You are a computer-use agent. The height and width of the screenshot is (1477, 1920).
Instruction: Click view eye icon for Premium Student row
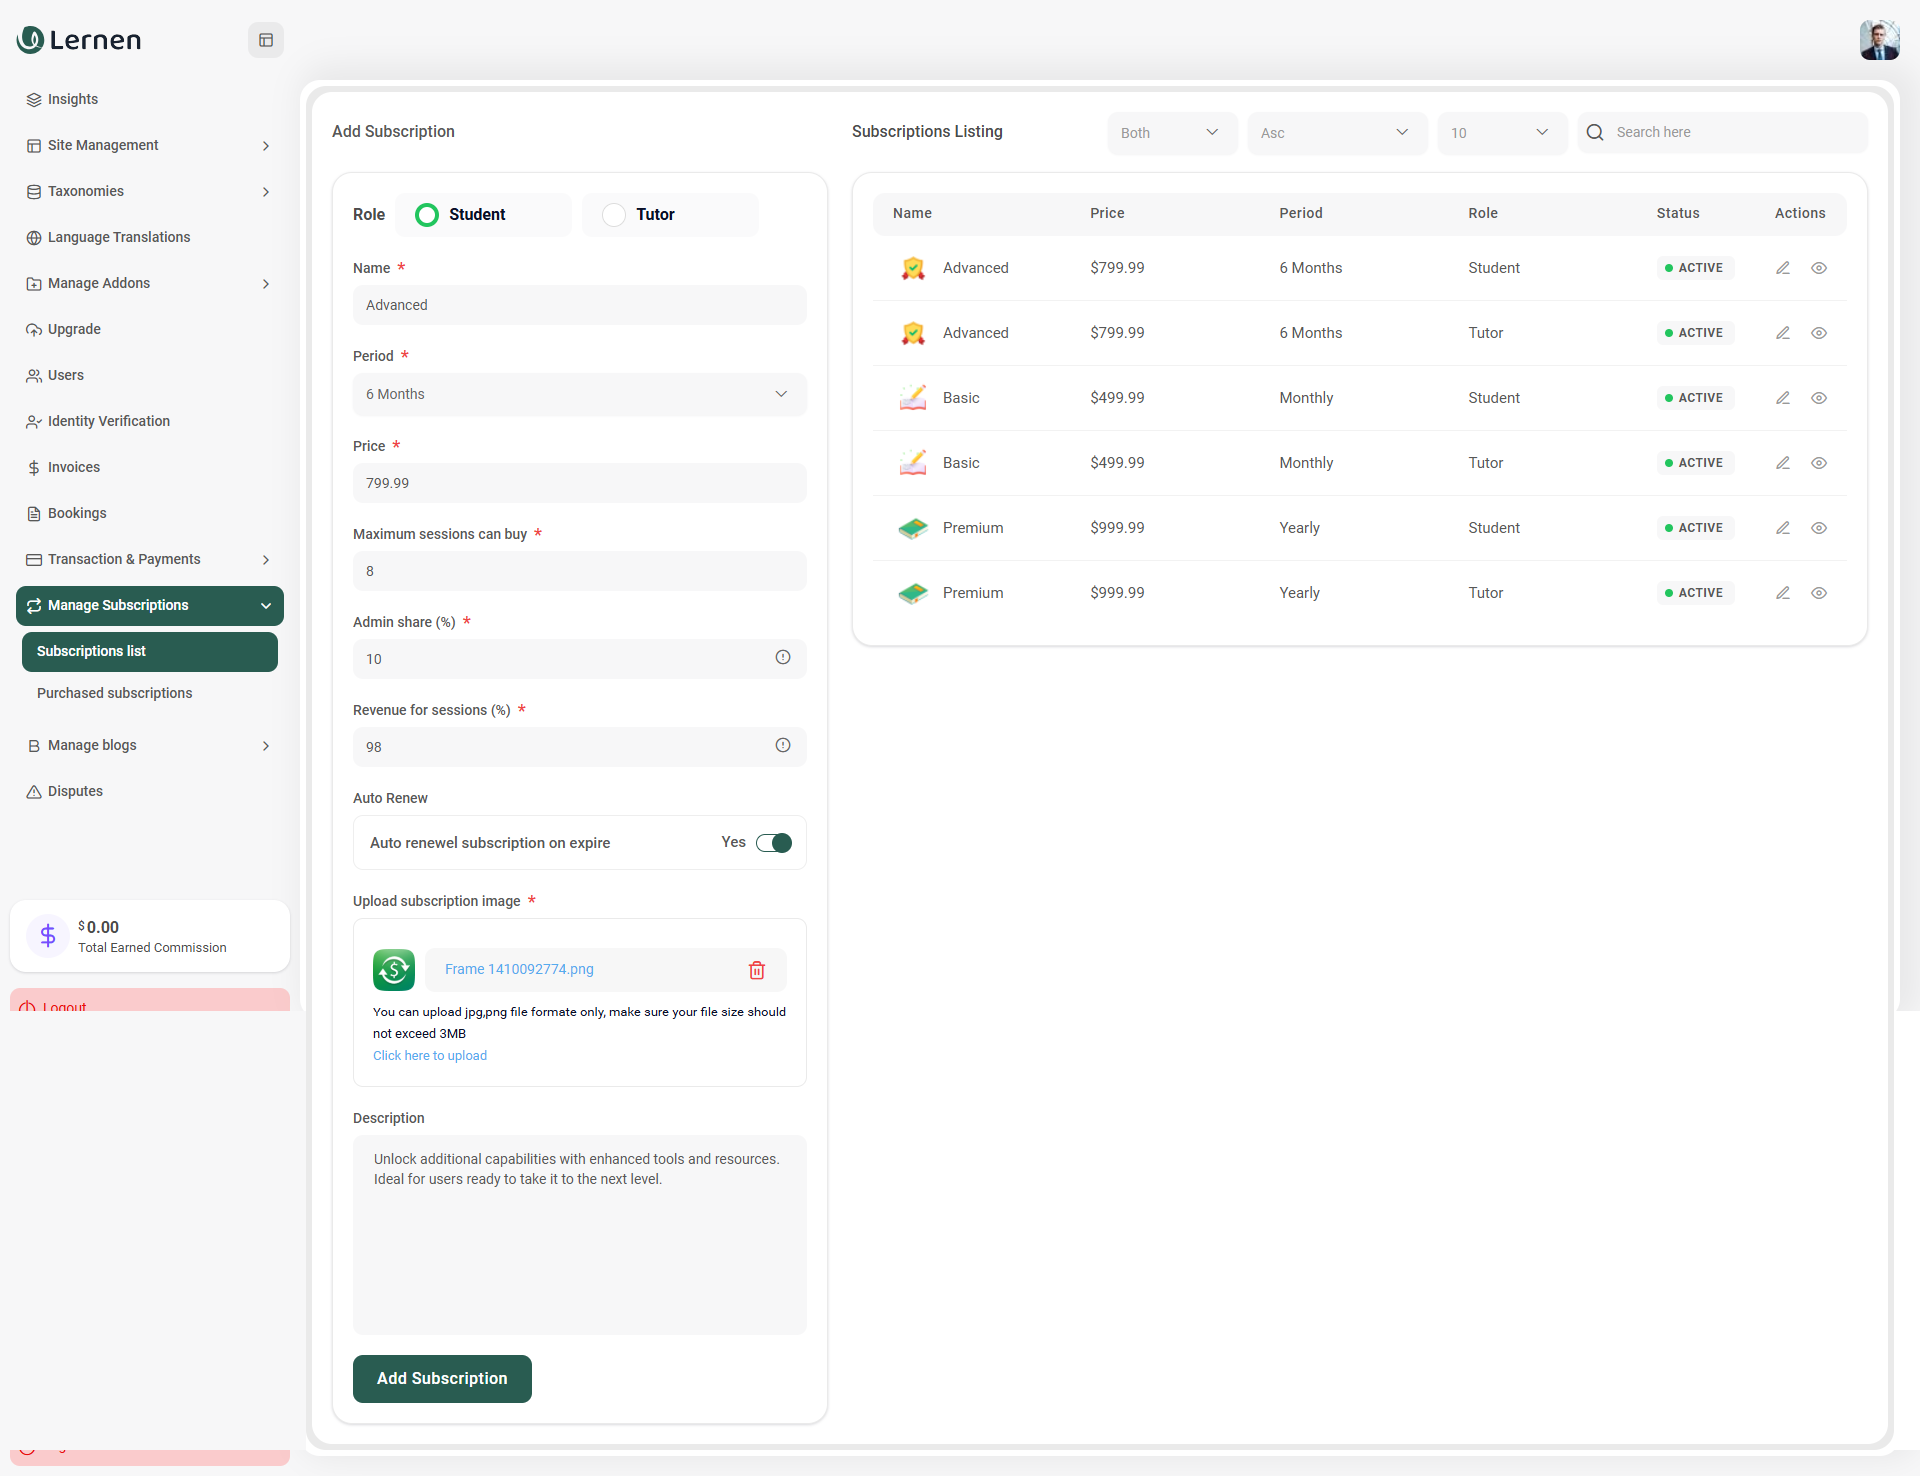[1819, 528]
